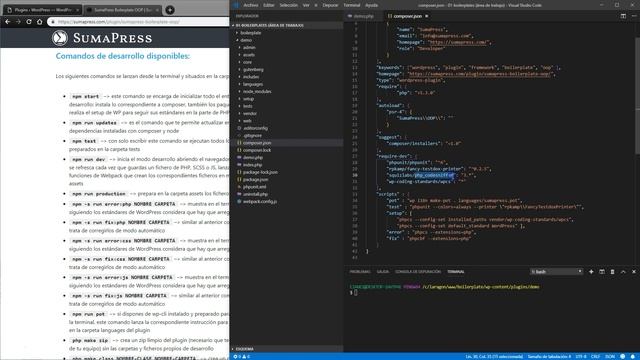Image resolution: width=640 pixels, height=360 pixels.
Task: Open the Selección menu
Action: 289,5
